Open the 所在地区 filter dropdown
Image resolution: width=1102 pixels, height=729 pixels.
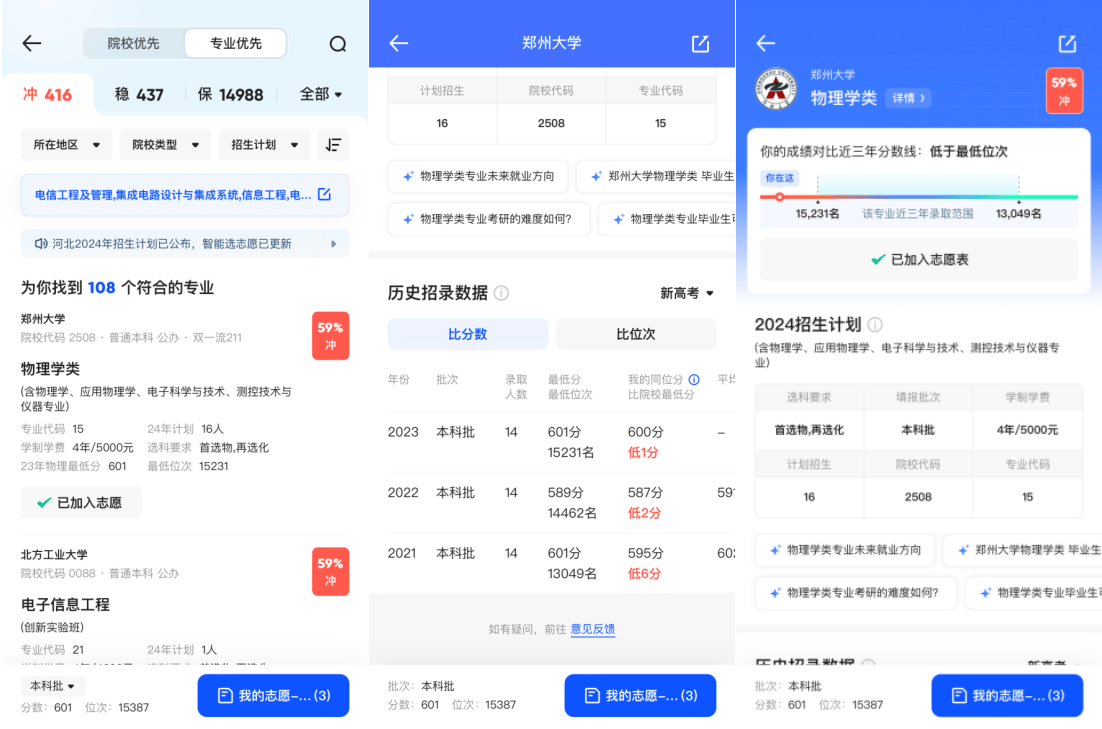(66, 145)
